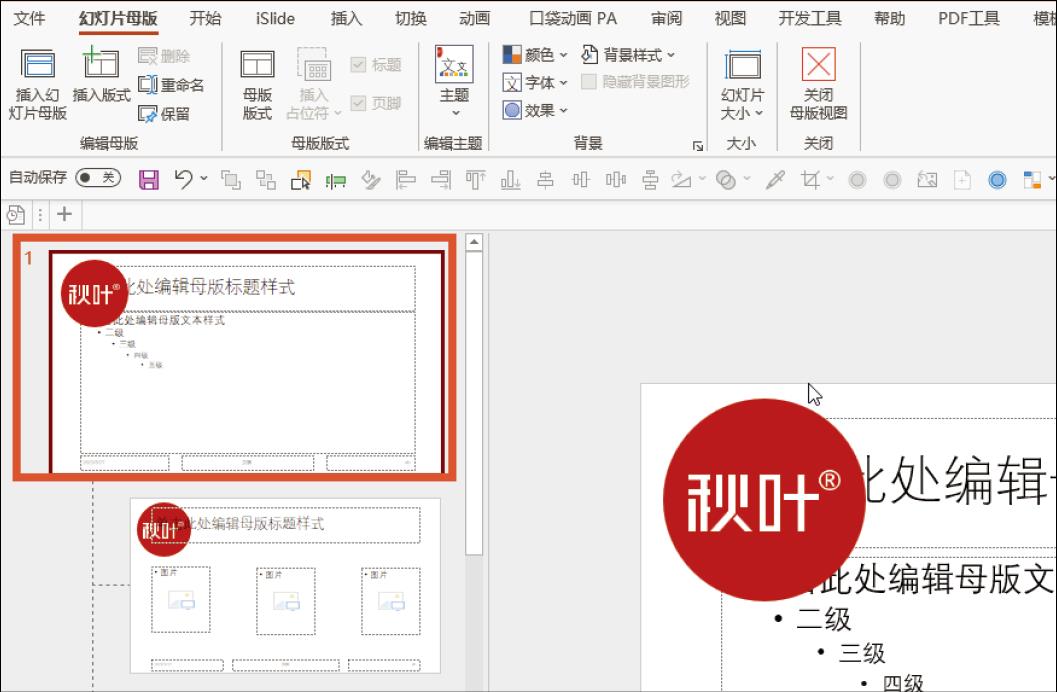Expand the Themes (主题) dropdown
Image resolution: width=1057 pixels, height=692 pixels.
click(x=455, y=84)
